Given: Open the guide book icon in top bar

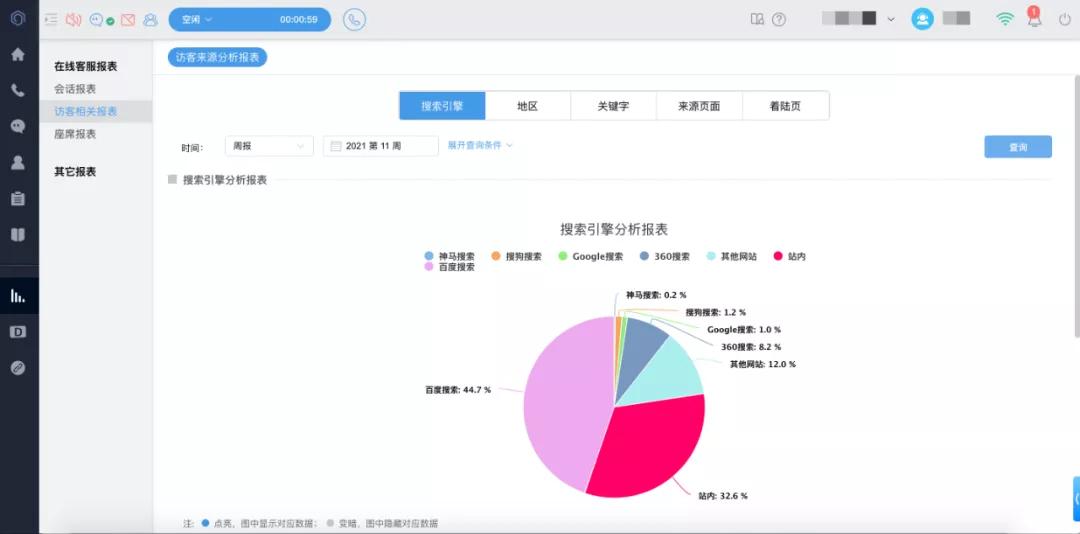Looking at the screenshot, I should coord(757,19).
